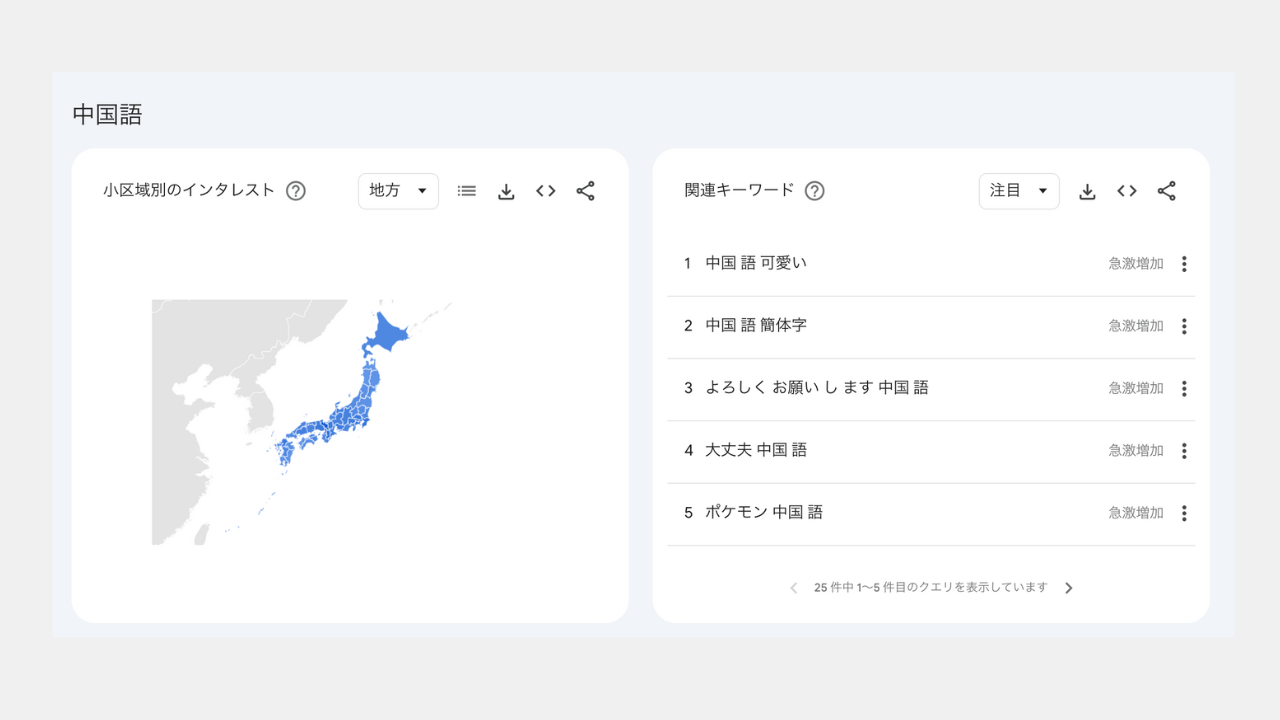Open more options for 大丈夫 中国 語
The image size is (1280, 720).
pos(1184,451)
